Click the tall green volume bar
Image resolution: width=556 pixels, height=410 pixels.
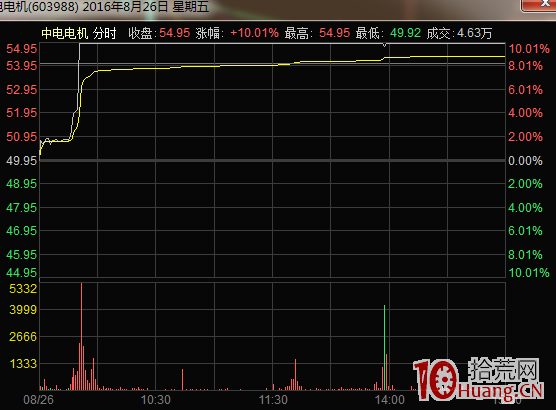tap(384, 348)
